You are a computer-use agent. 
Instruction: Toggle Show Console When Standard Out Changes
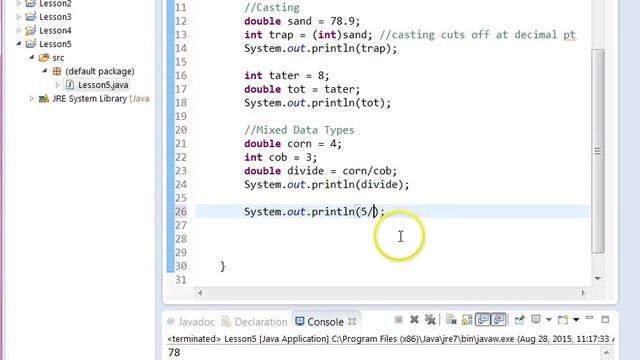483,320
